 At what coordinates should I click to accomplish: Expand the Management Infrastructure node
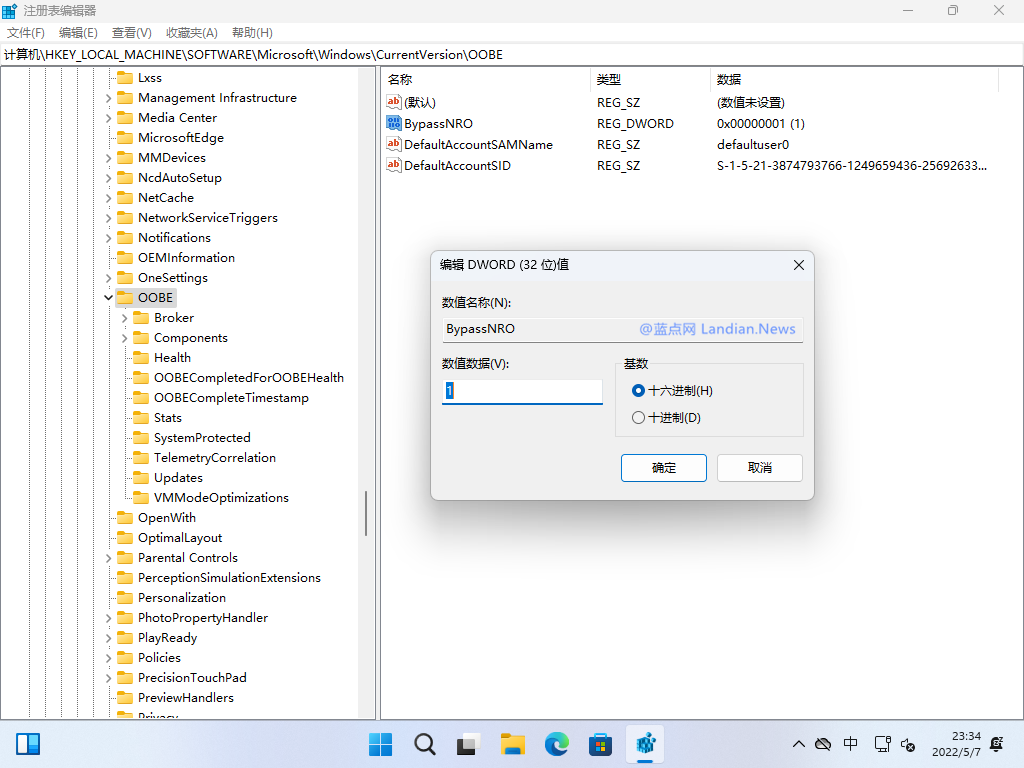108,98
